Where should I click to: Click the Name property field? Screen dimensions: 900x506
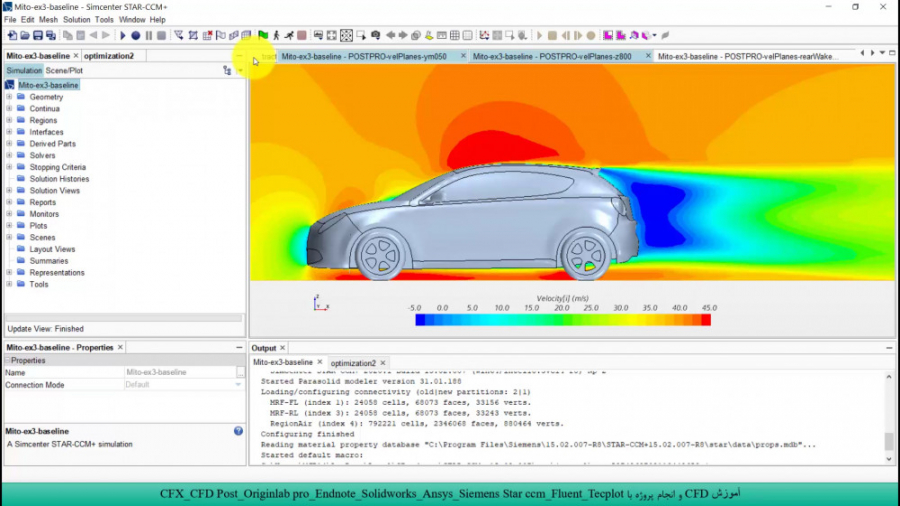(180, 372)
